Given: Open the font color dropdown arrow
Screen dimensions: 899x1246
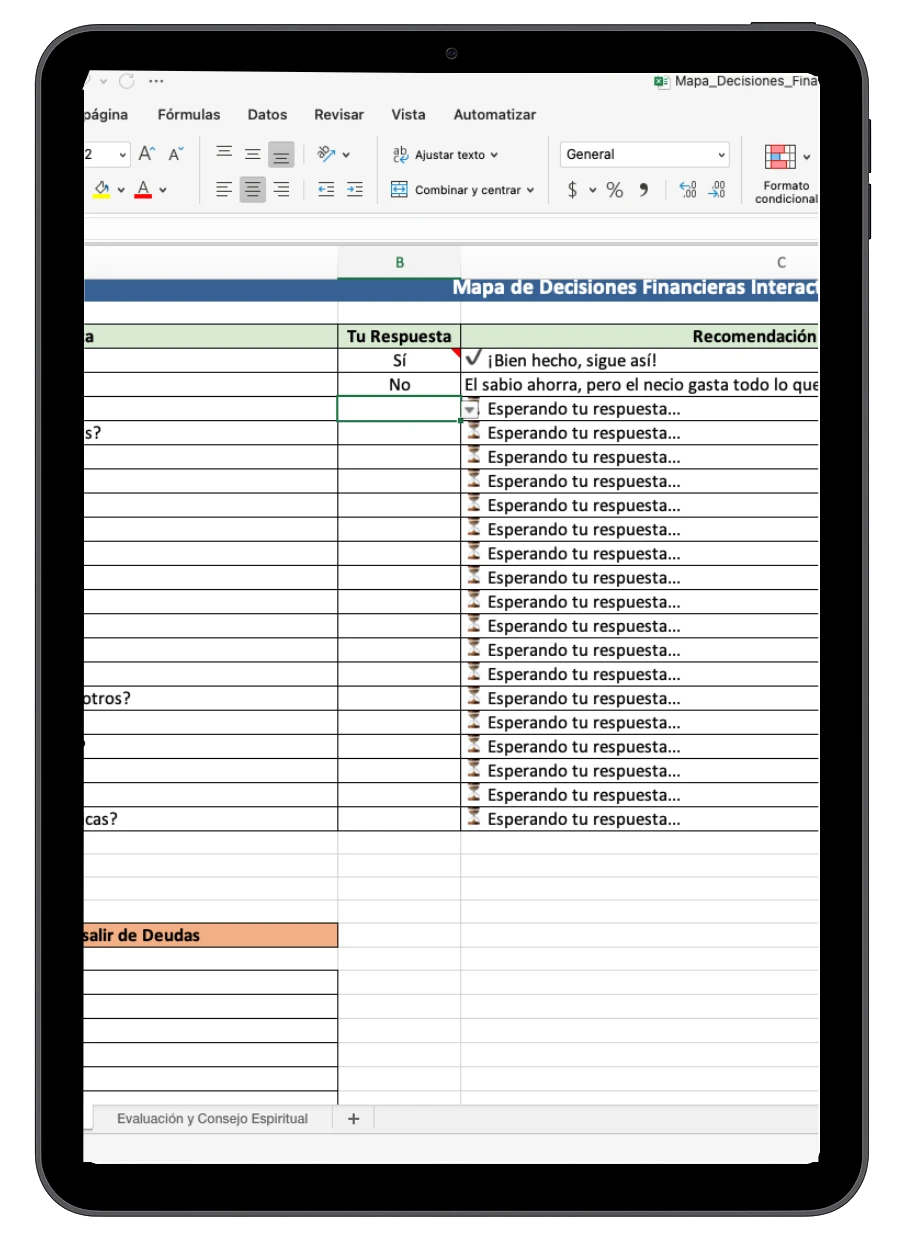Looking at the screenshot, I should point(163,189).
